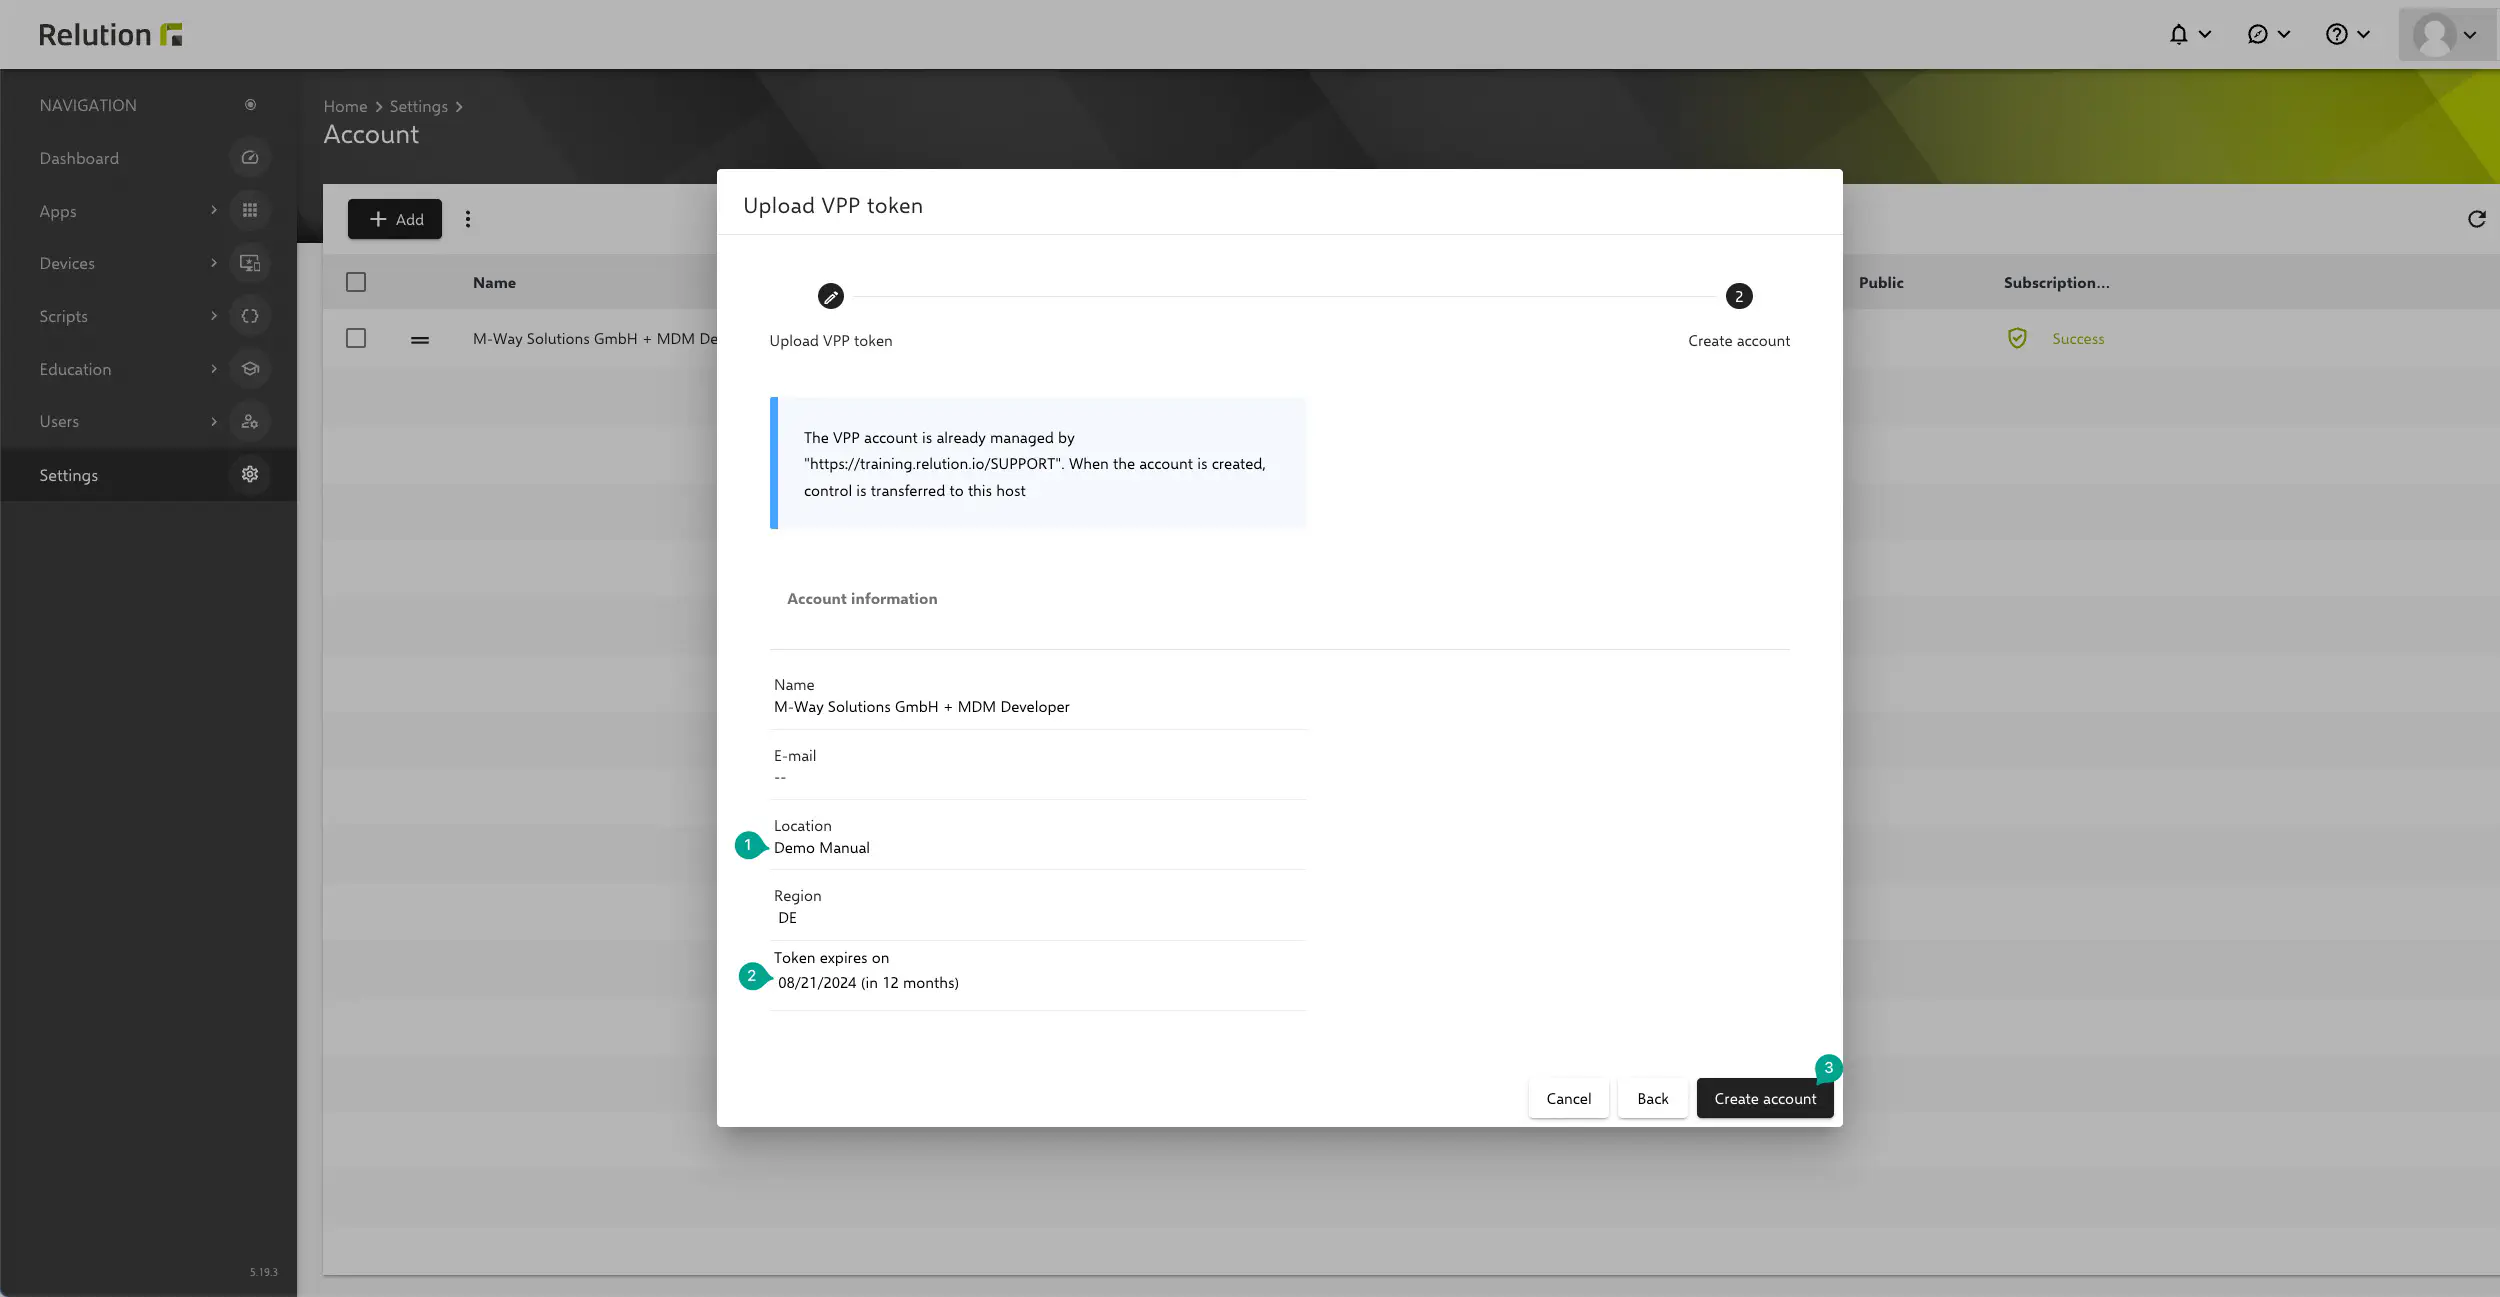
Task: Click the Education graduation cap icon
Action: click(x=250, y=369)
